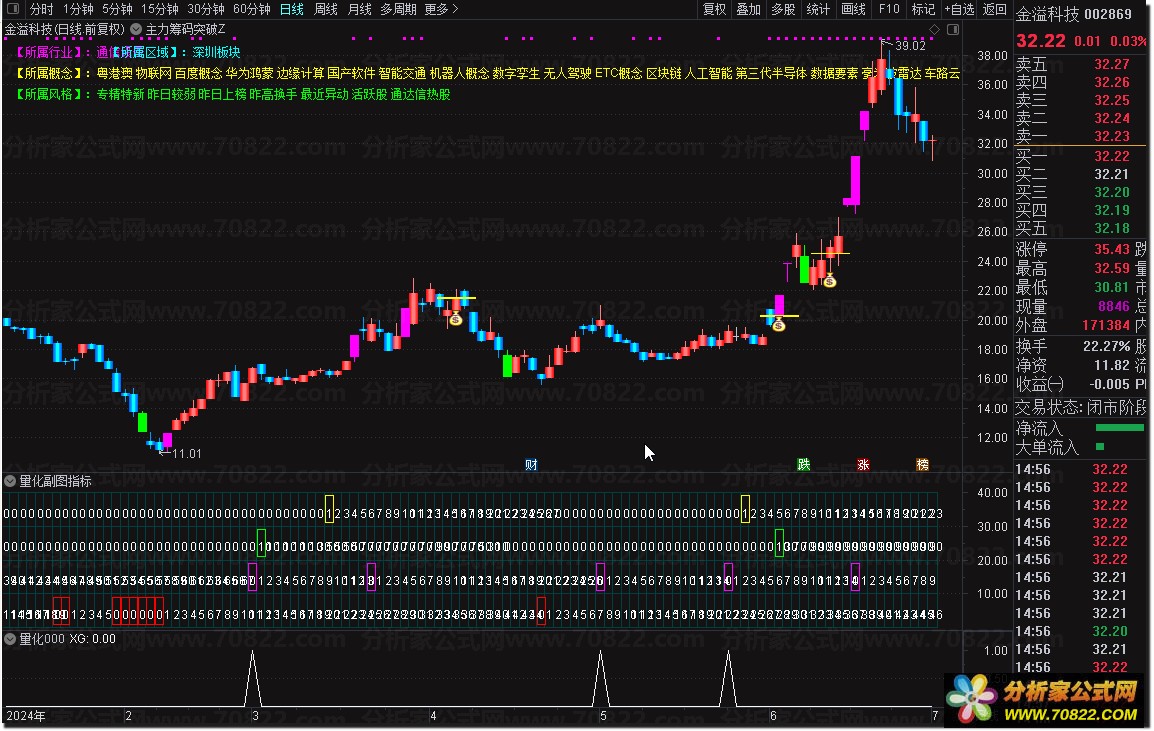Select the 30分钟 period
1154x731 pixels.
[205, 9]
